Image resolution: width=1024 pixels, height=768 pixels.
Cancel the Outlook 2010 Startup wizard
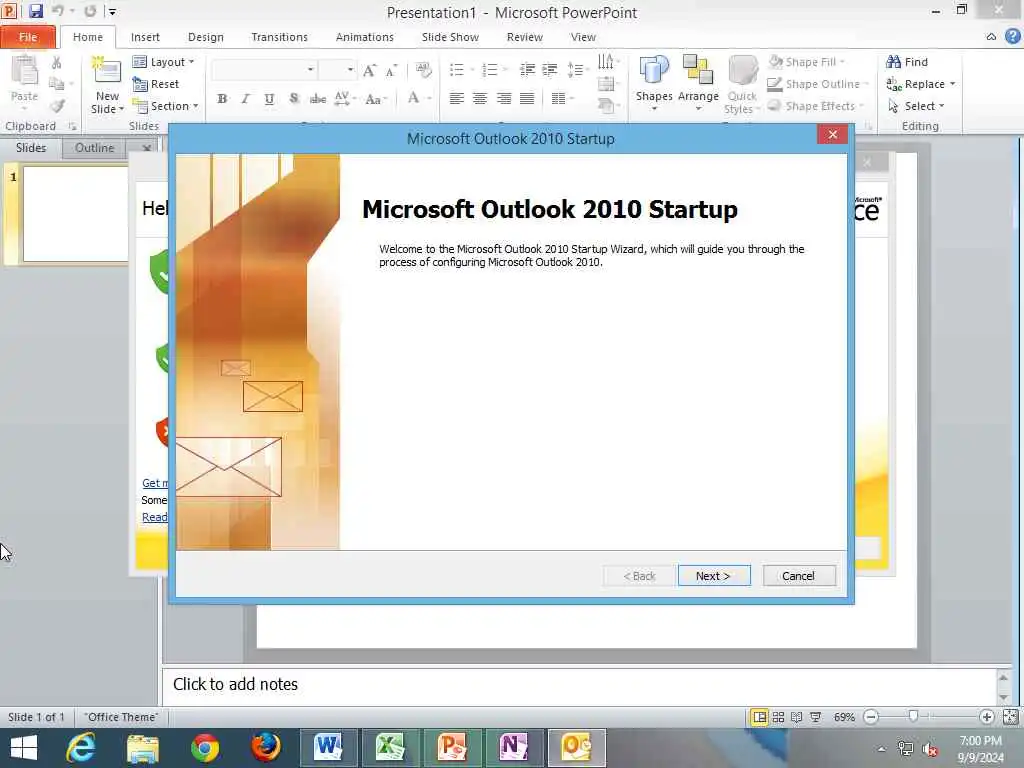799,575
